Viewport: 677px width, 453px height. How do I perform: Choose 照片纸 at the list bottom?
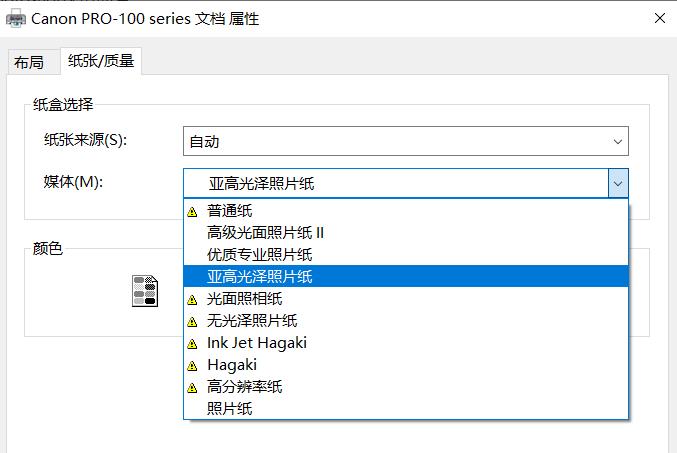(405, 408)
